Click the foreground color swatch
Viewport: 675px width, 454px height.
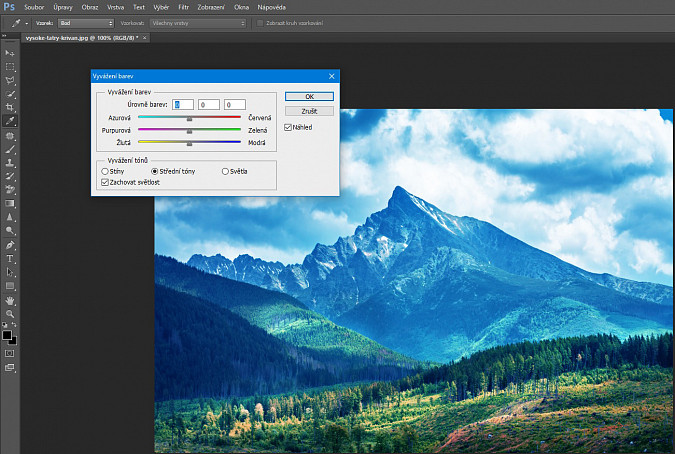(x=6, y=335)
